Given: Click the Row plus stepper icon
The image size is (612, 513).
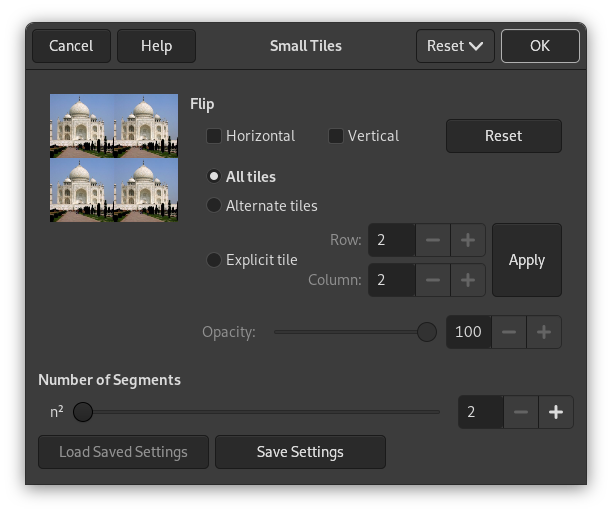Looking at the screenshot, I should (x=467, y=240).
